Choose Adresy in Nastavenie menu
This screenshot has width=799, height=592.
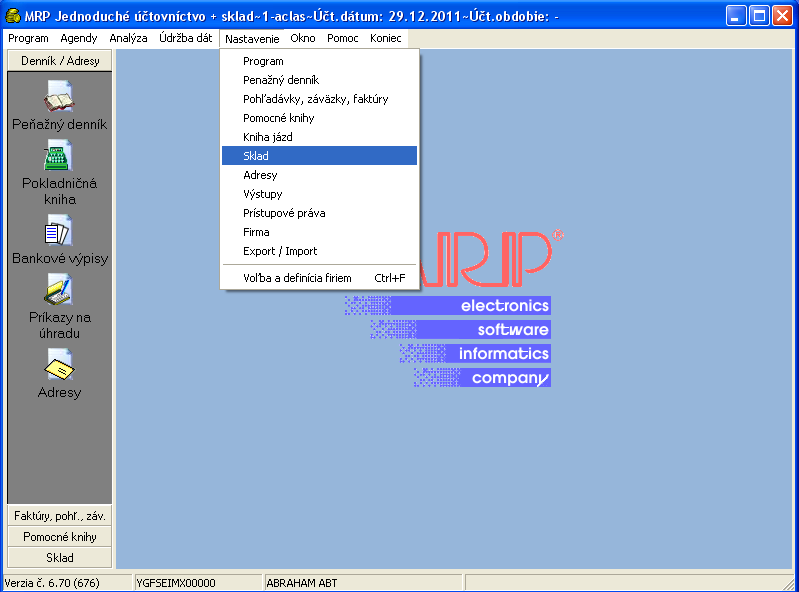319,175
